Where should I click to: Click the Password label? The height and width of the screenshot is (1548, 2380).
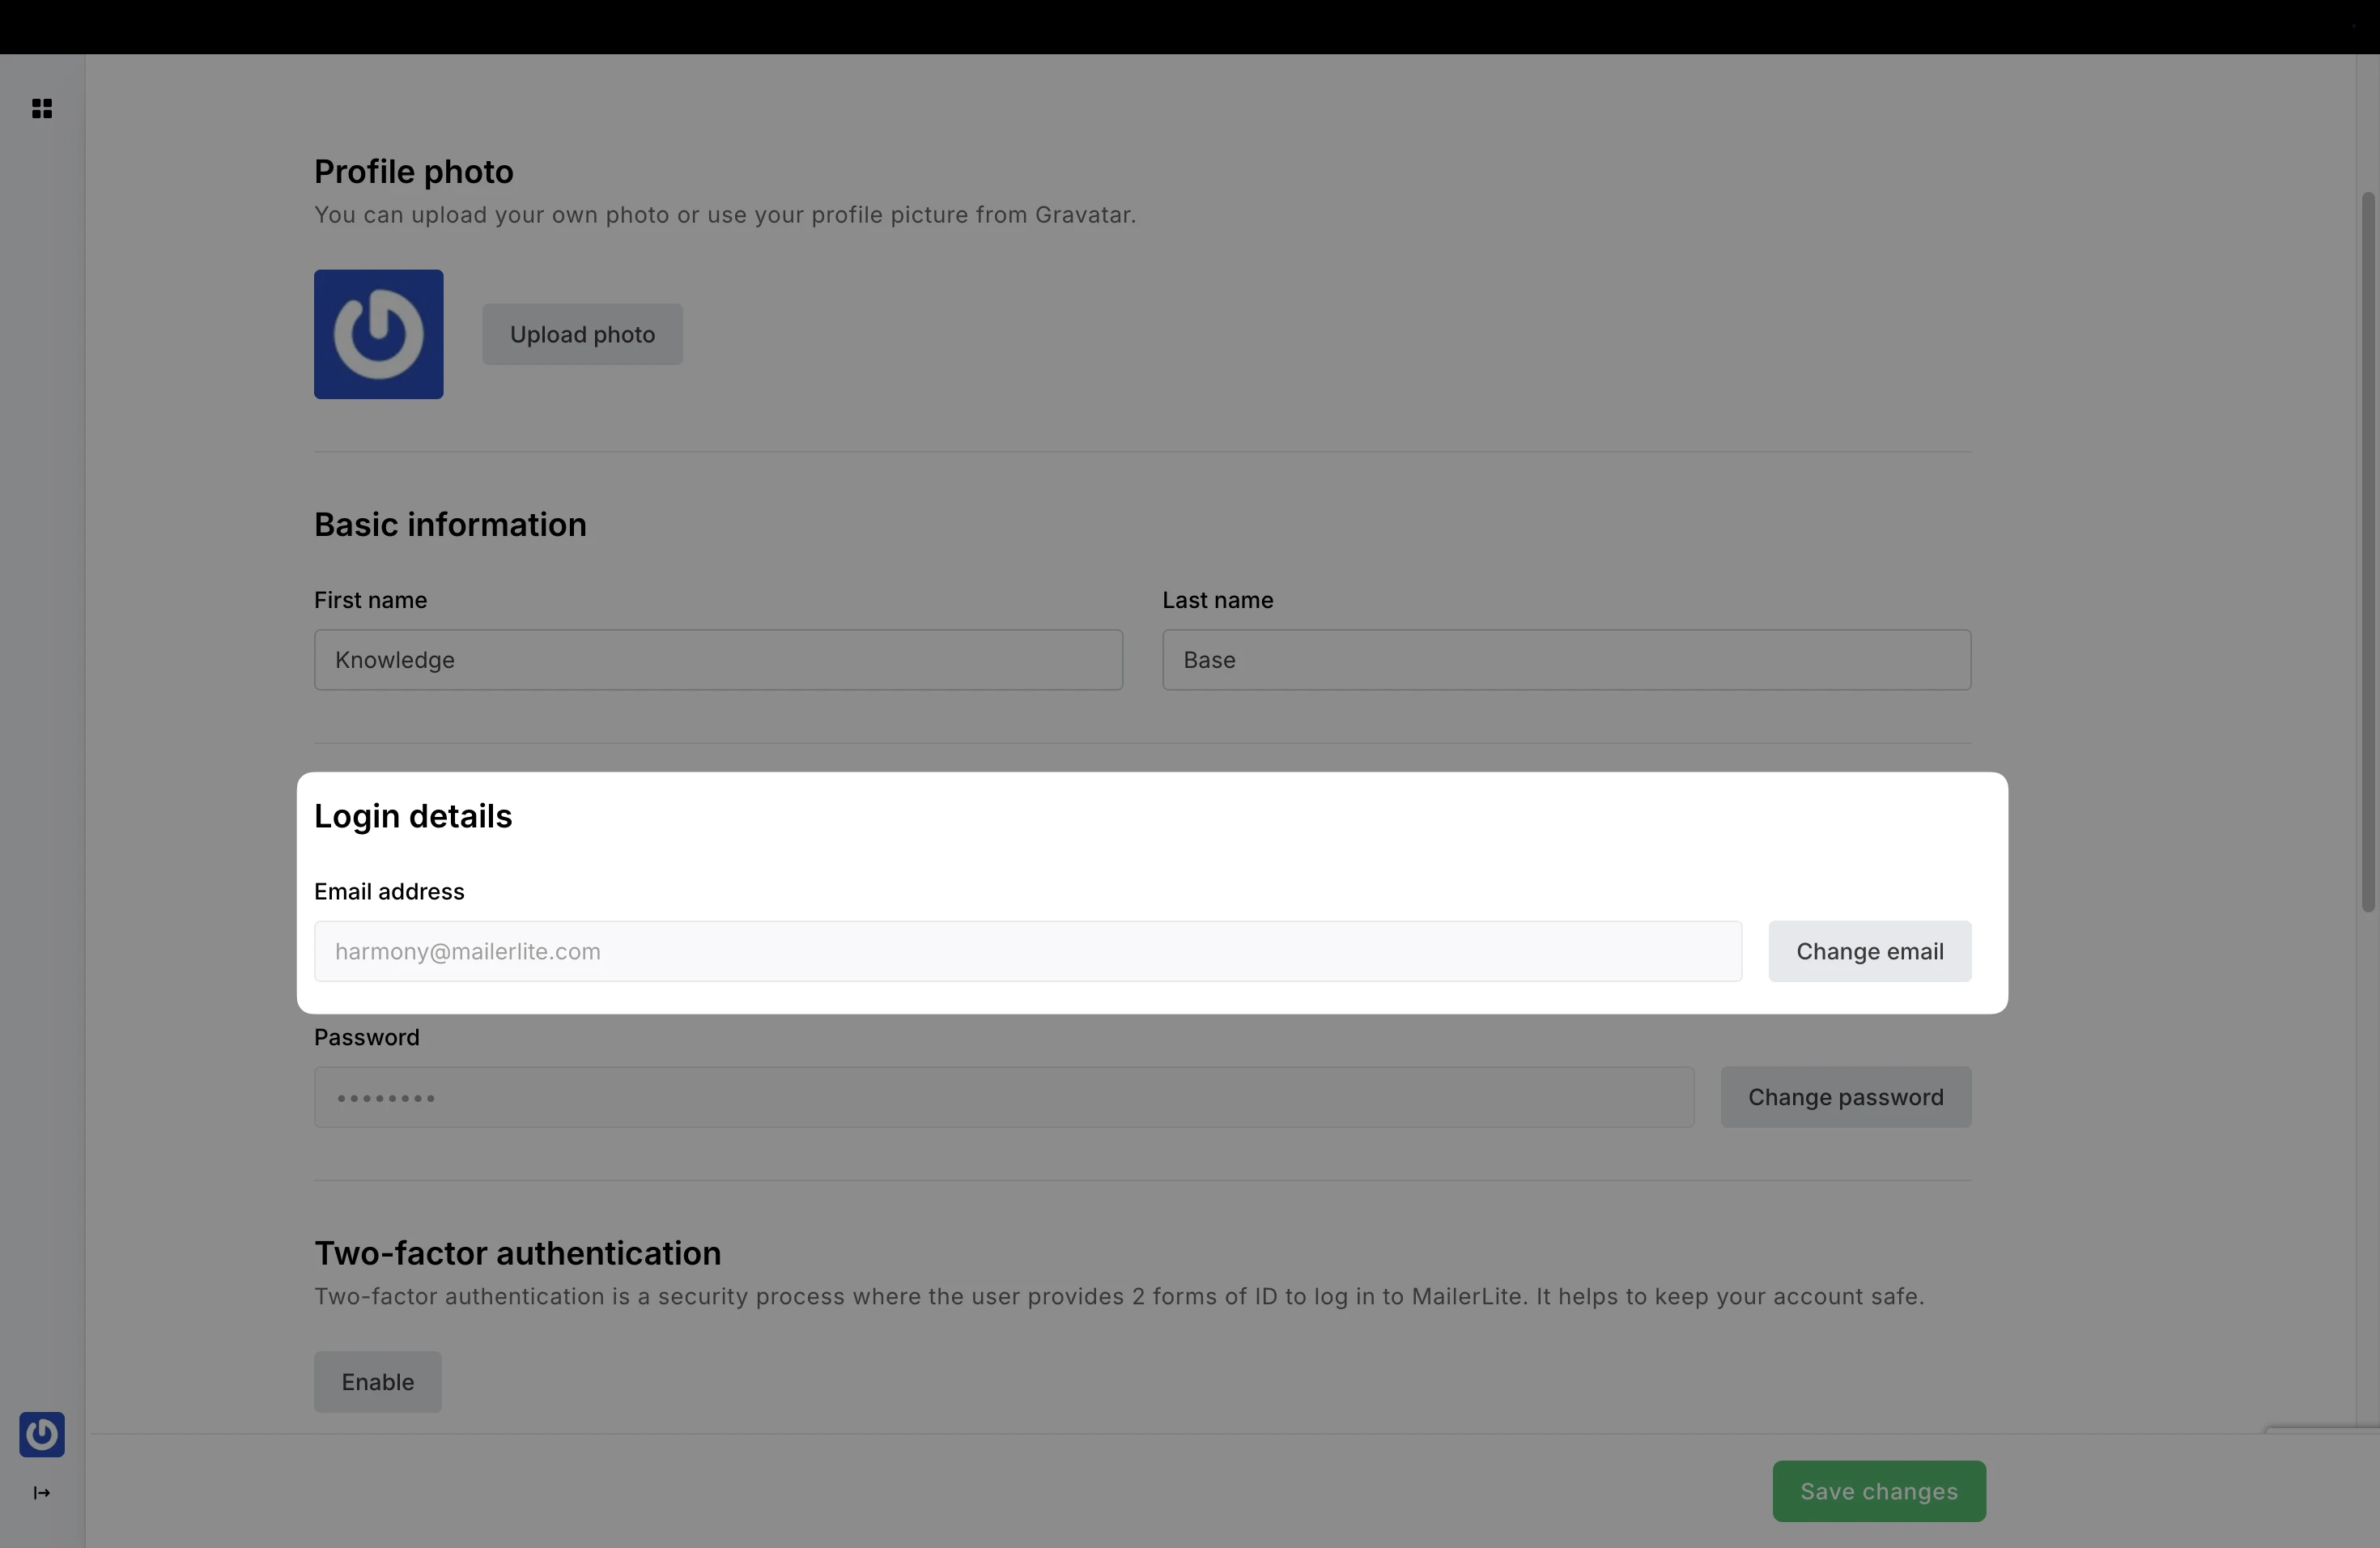366,1037
